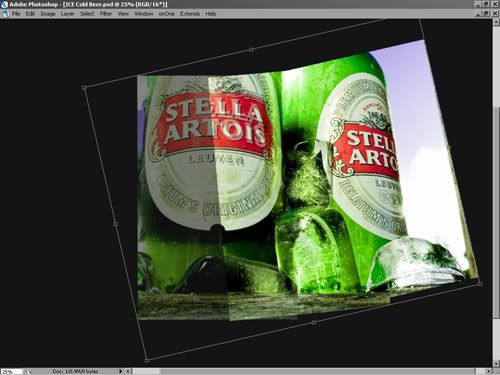Viewport: 500px width, 375px height.
Task: Open the File menu
Action: pyautogui.click(x=16, y=14)
